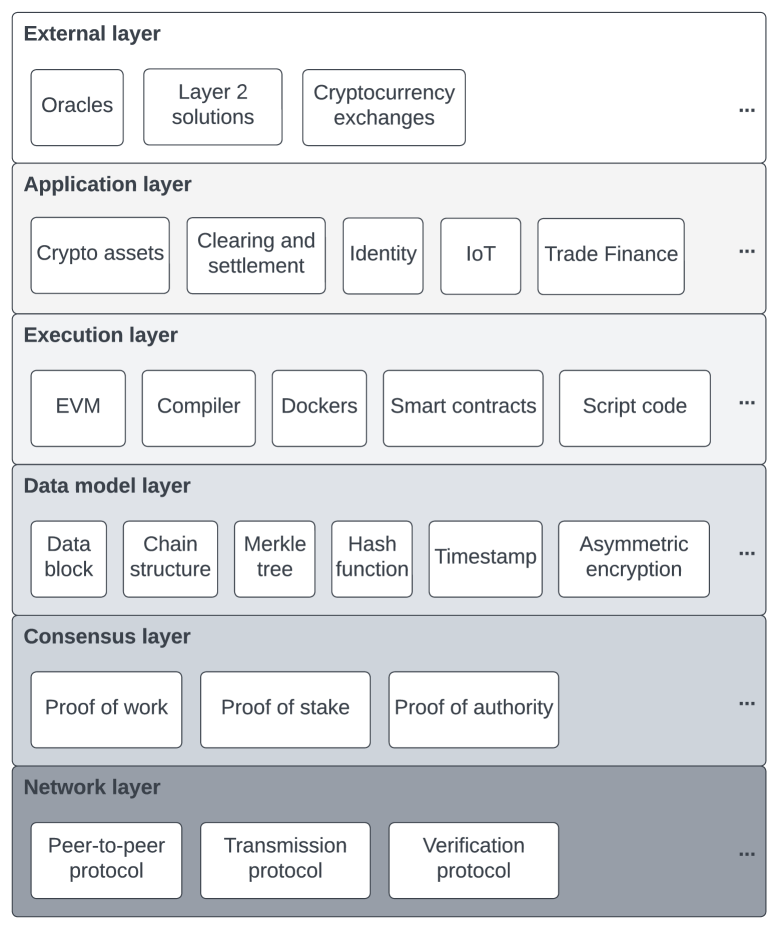780x929 pixels.
Task: Click the EVM box
Action: pos(78,407)
